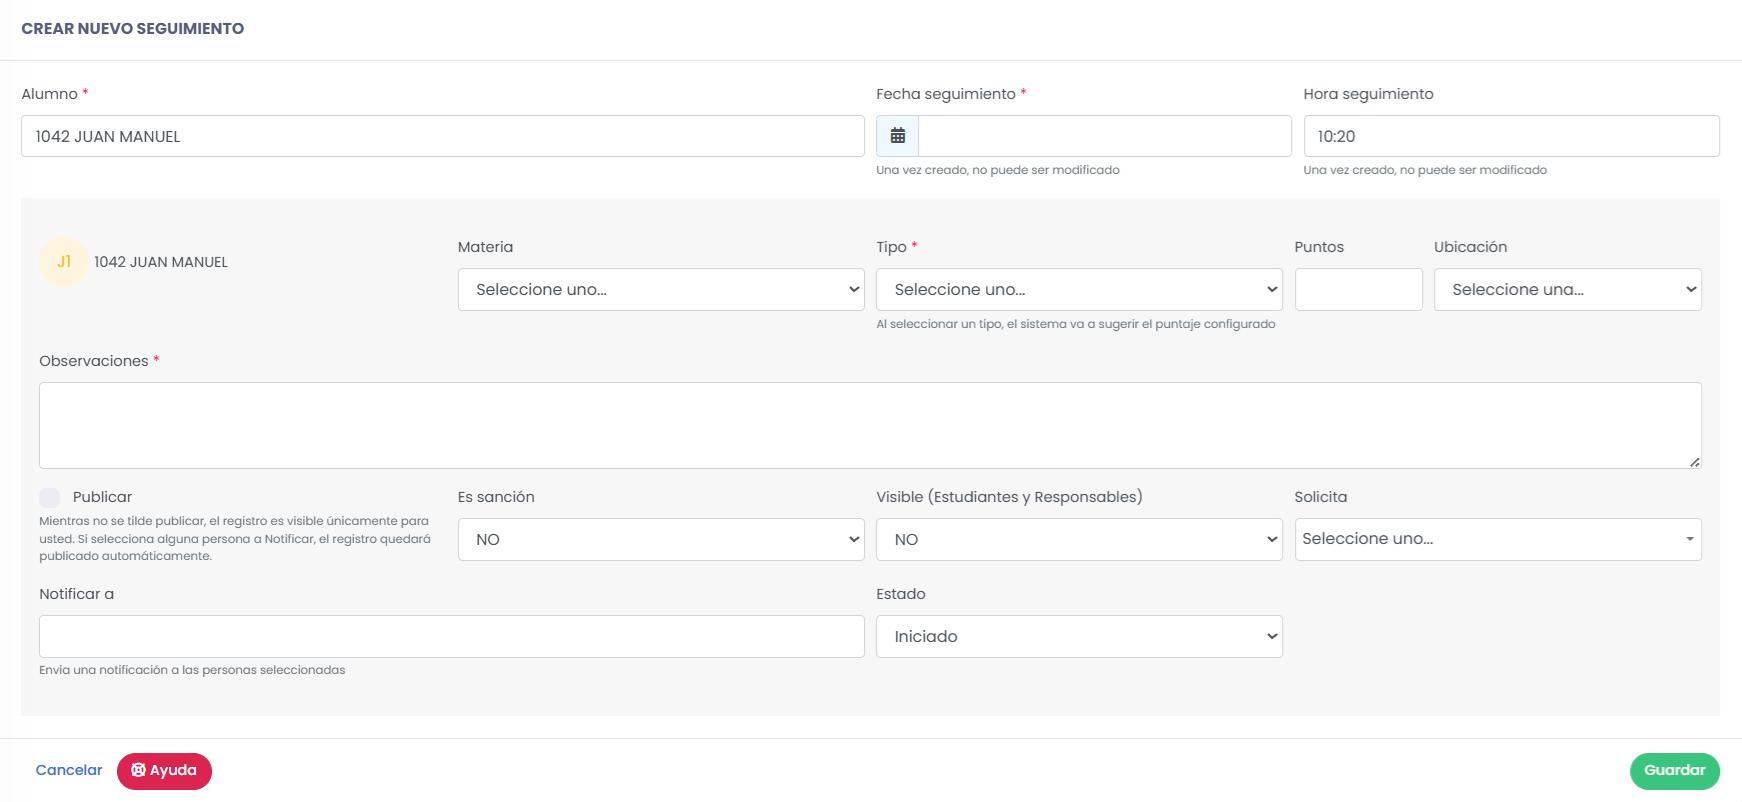Click the Cancelar link
The image size is (1742, 802).
(x=69, y=770)
